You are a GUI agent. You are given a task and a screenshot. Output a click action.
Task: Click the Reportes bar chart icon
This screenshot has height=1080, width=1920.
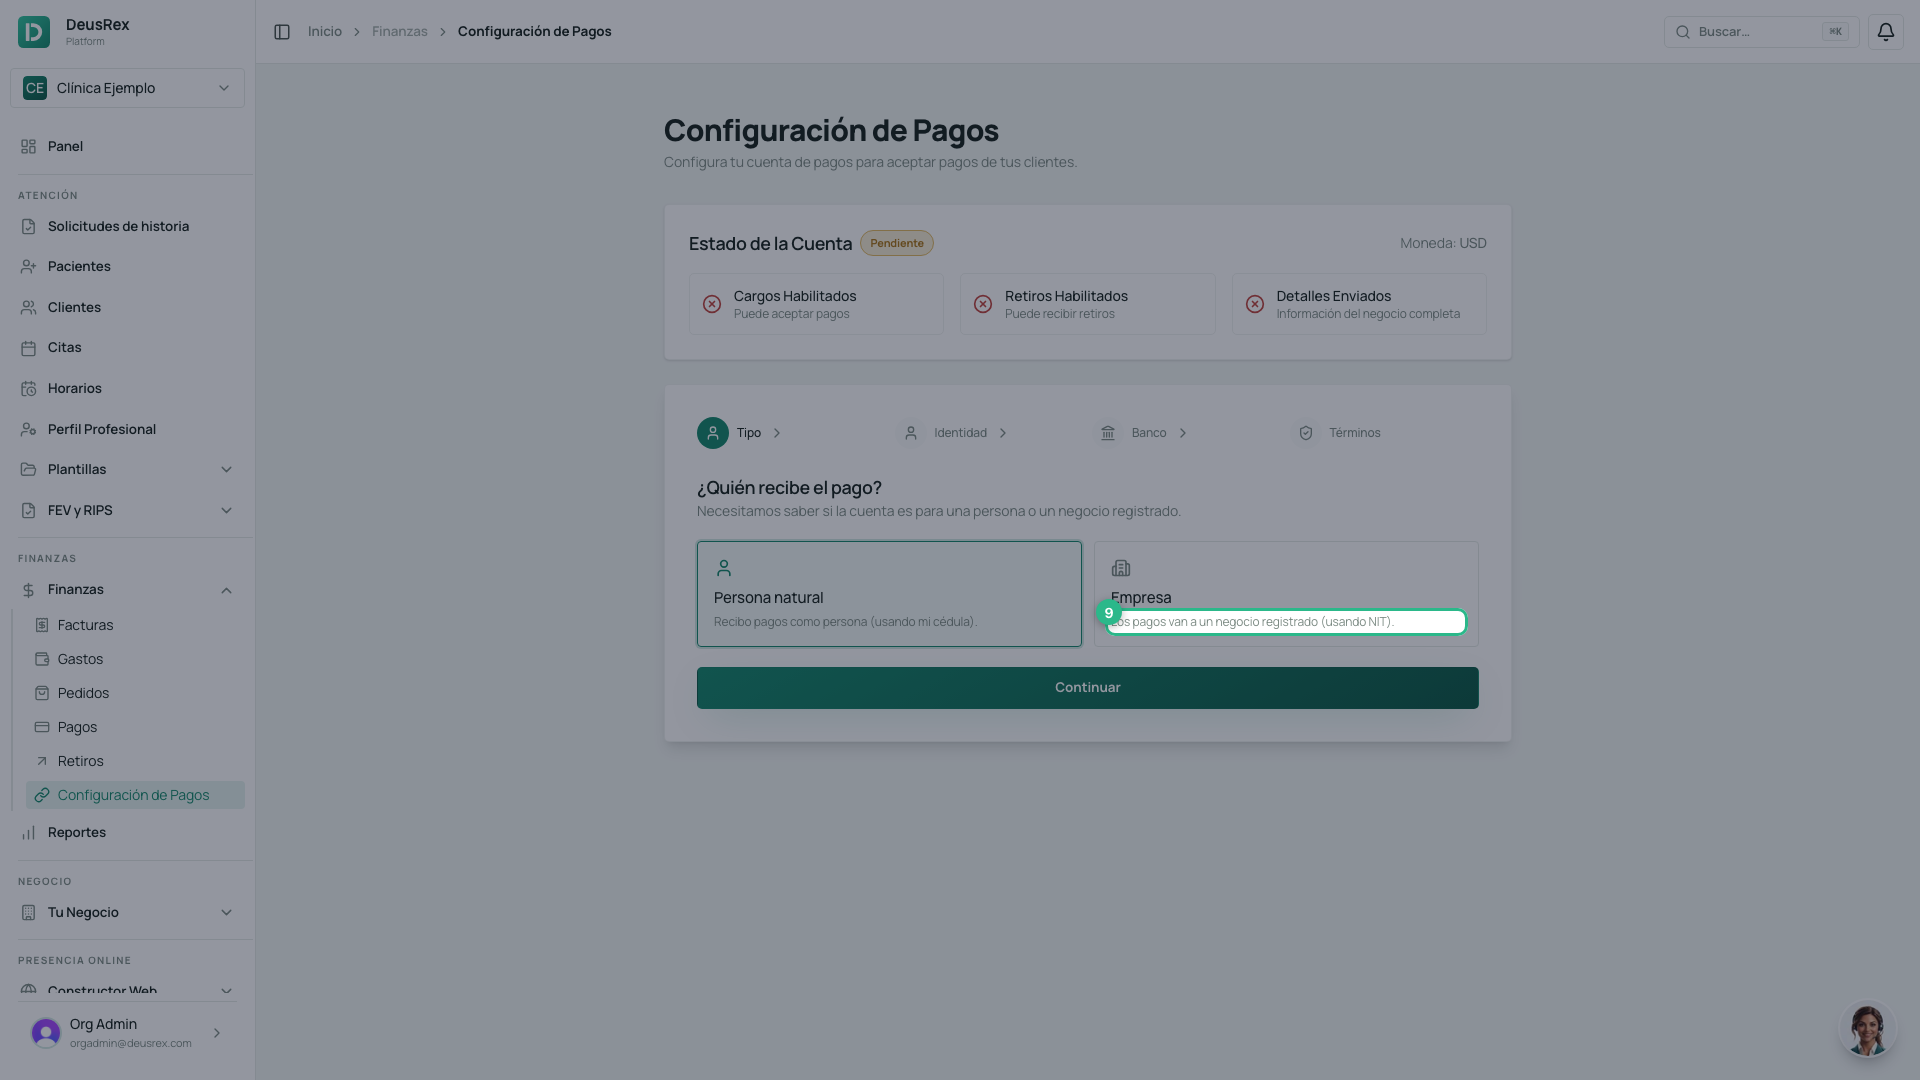[28, 833]
